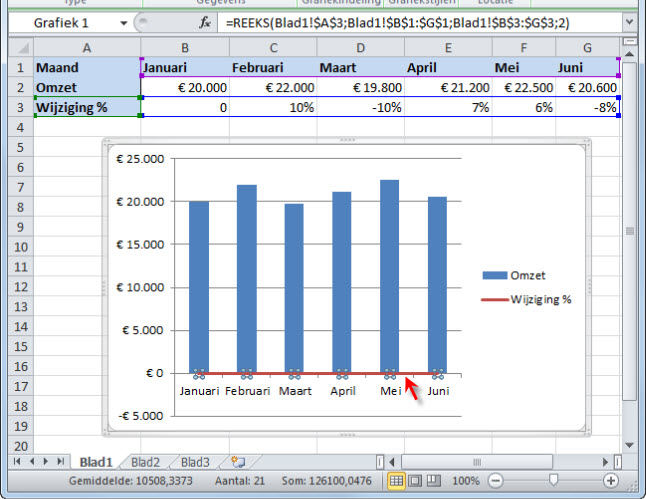Switch to Normal view in status bar
646x499 pixels.
396,480
